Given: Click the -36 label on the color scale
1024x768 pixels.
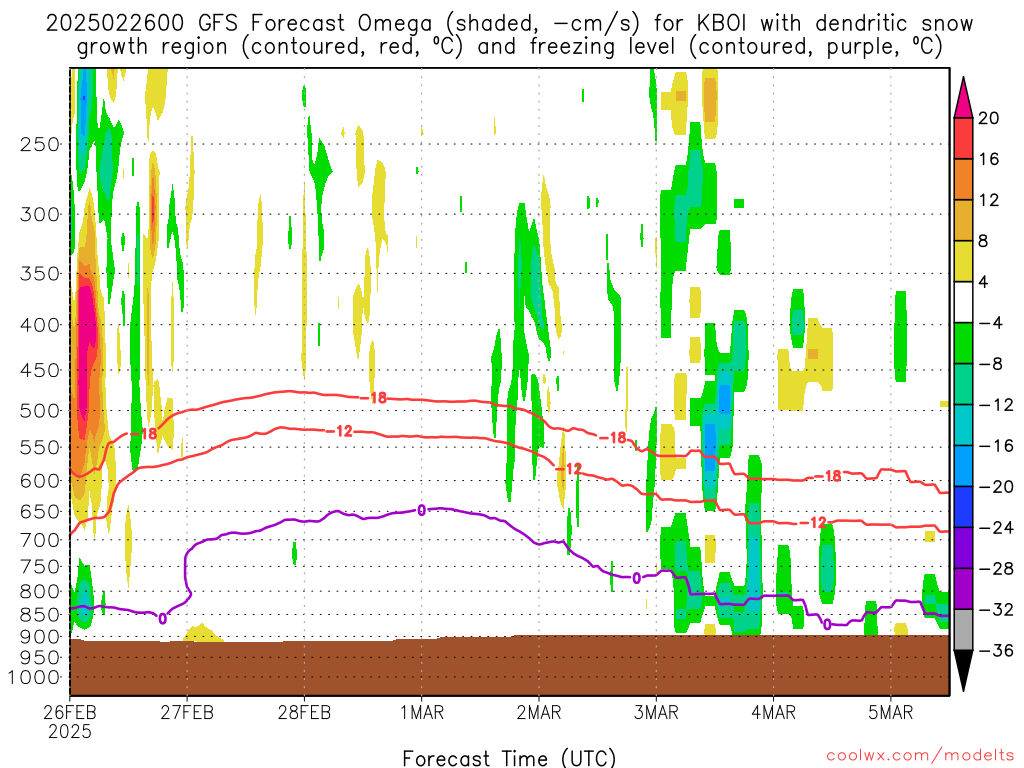Looking at the screenshot, I should 996,650.
